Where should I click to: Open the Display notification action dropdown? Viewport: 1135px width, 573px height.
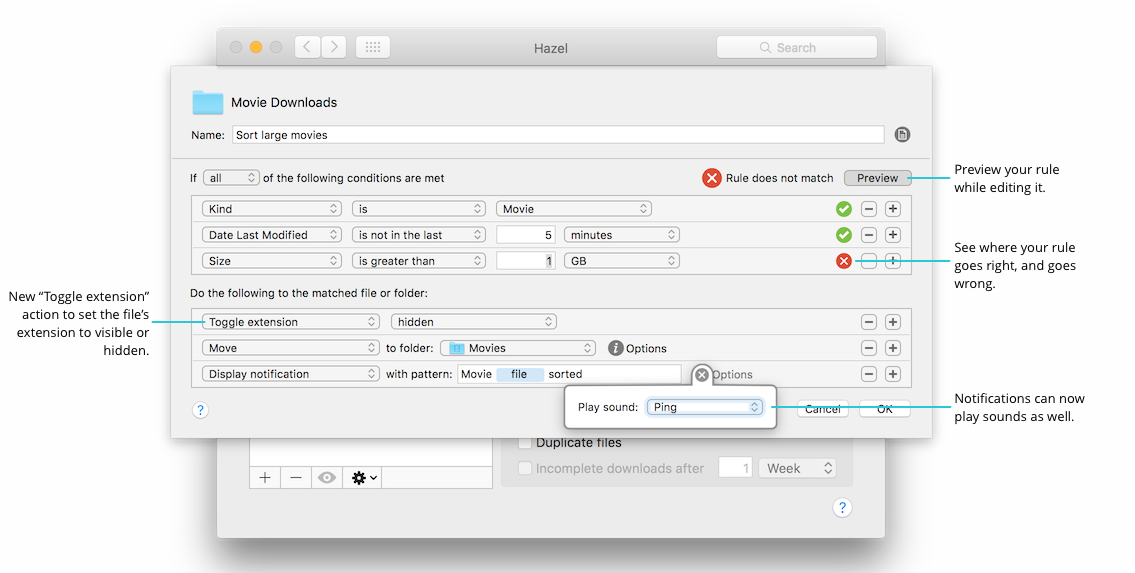tap(290, 374)
